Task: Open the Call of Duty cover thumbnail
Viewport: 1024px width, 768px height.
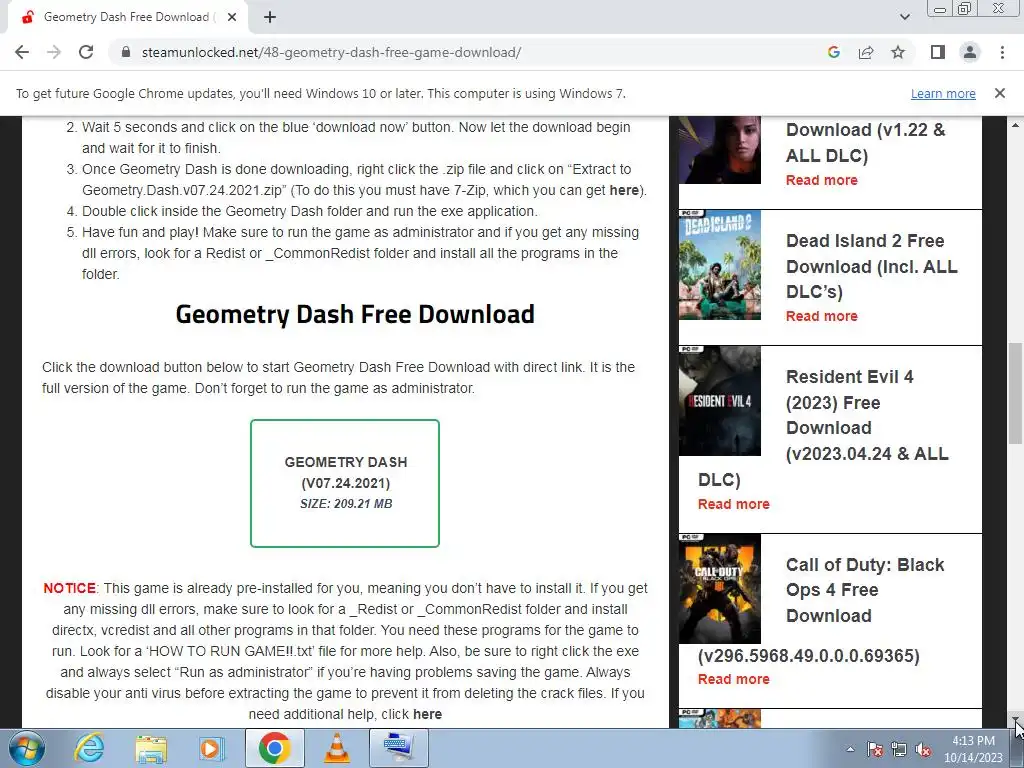Action: point(720,589)
